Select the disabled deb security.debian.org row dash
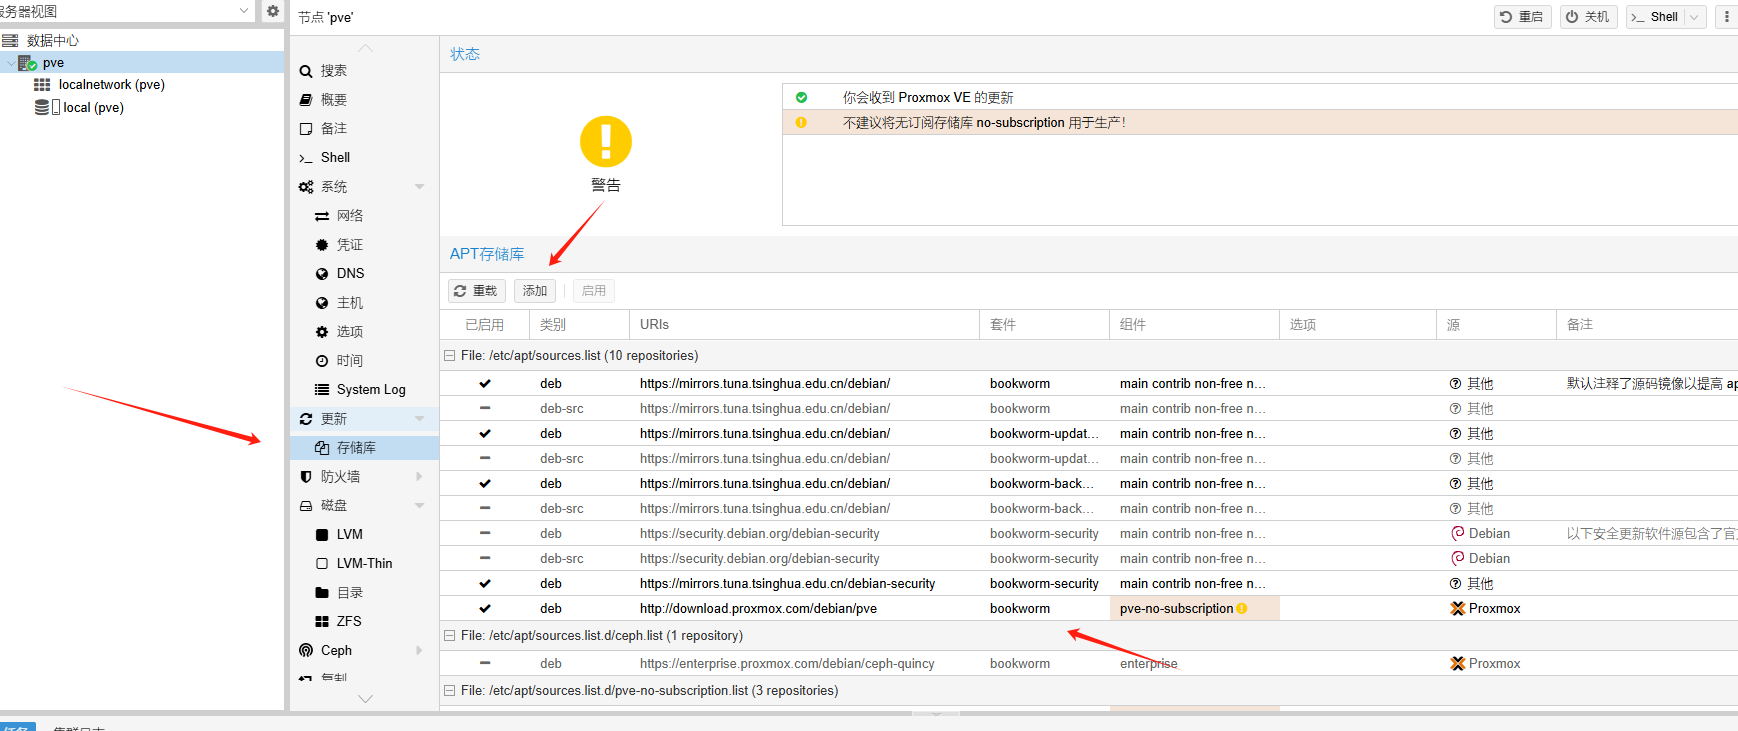 pyautogui.click(x=485, y=534)
